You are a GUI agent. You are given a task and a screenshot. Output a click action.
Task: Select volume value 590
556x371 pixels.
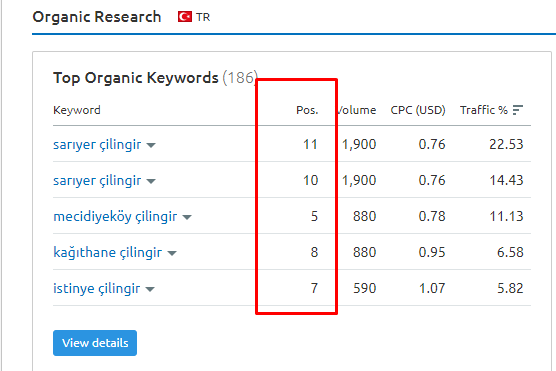coord(365,288)
